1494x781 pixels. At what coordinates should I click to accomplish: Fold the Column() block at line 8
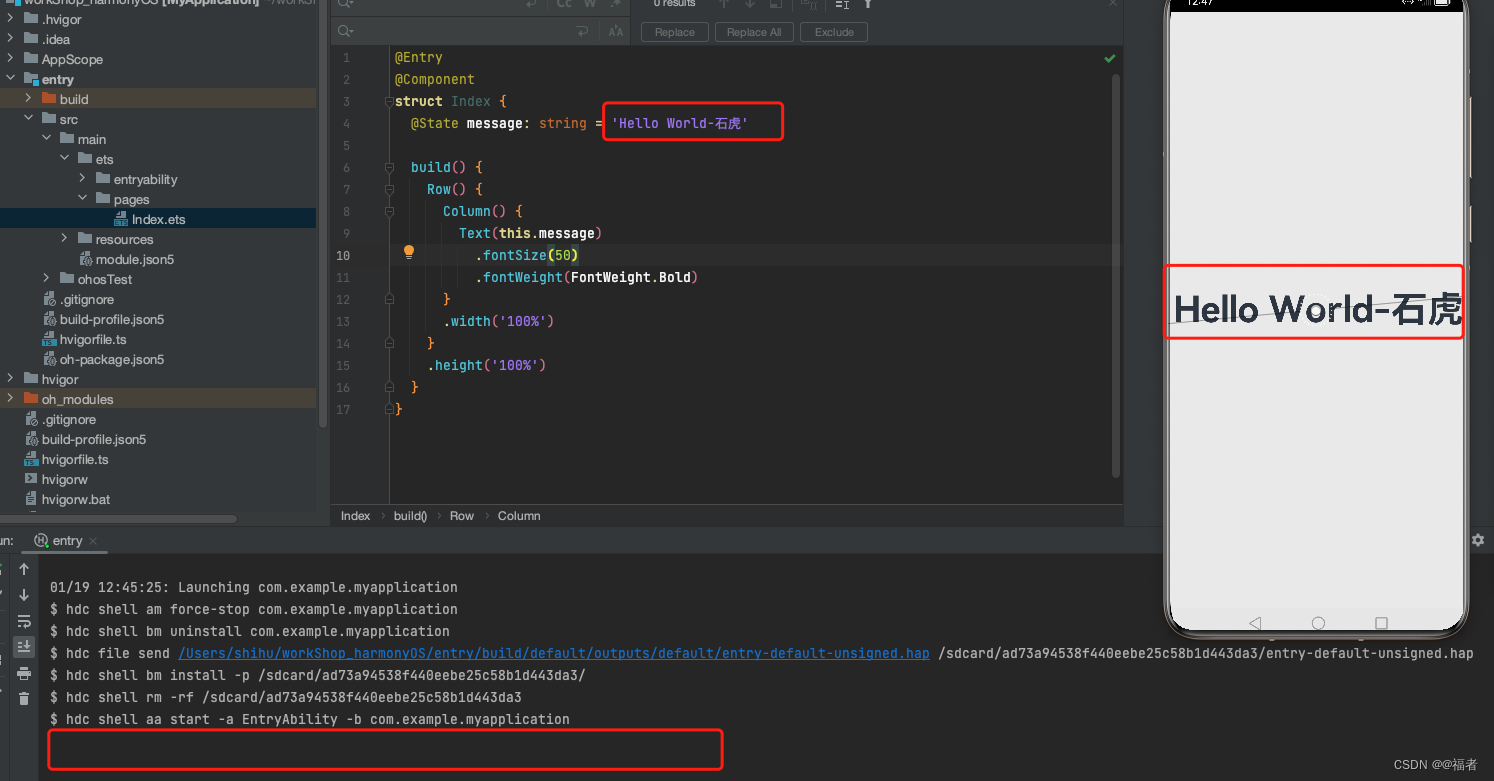pyautogui.click(x=390, y=212)
